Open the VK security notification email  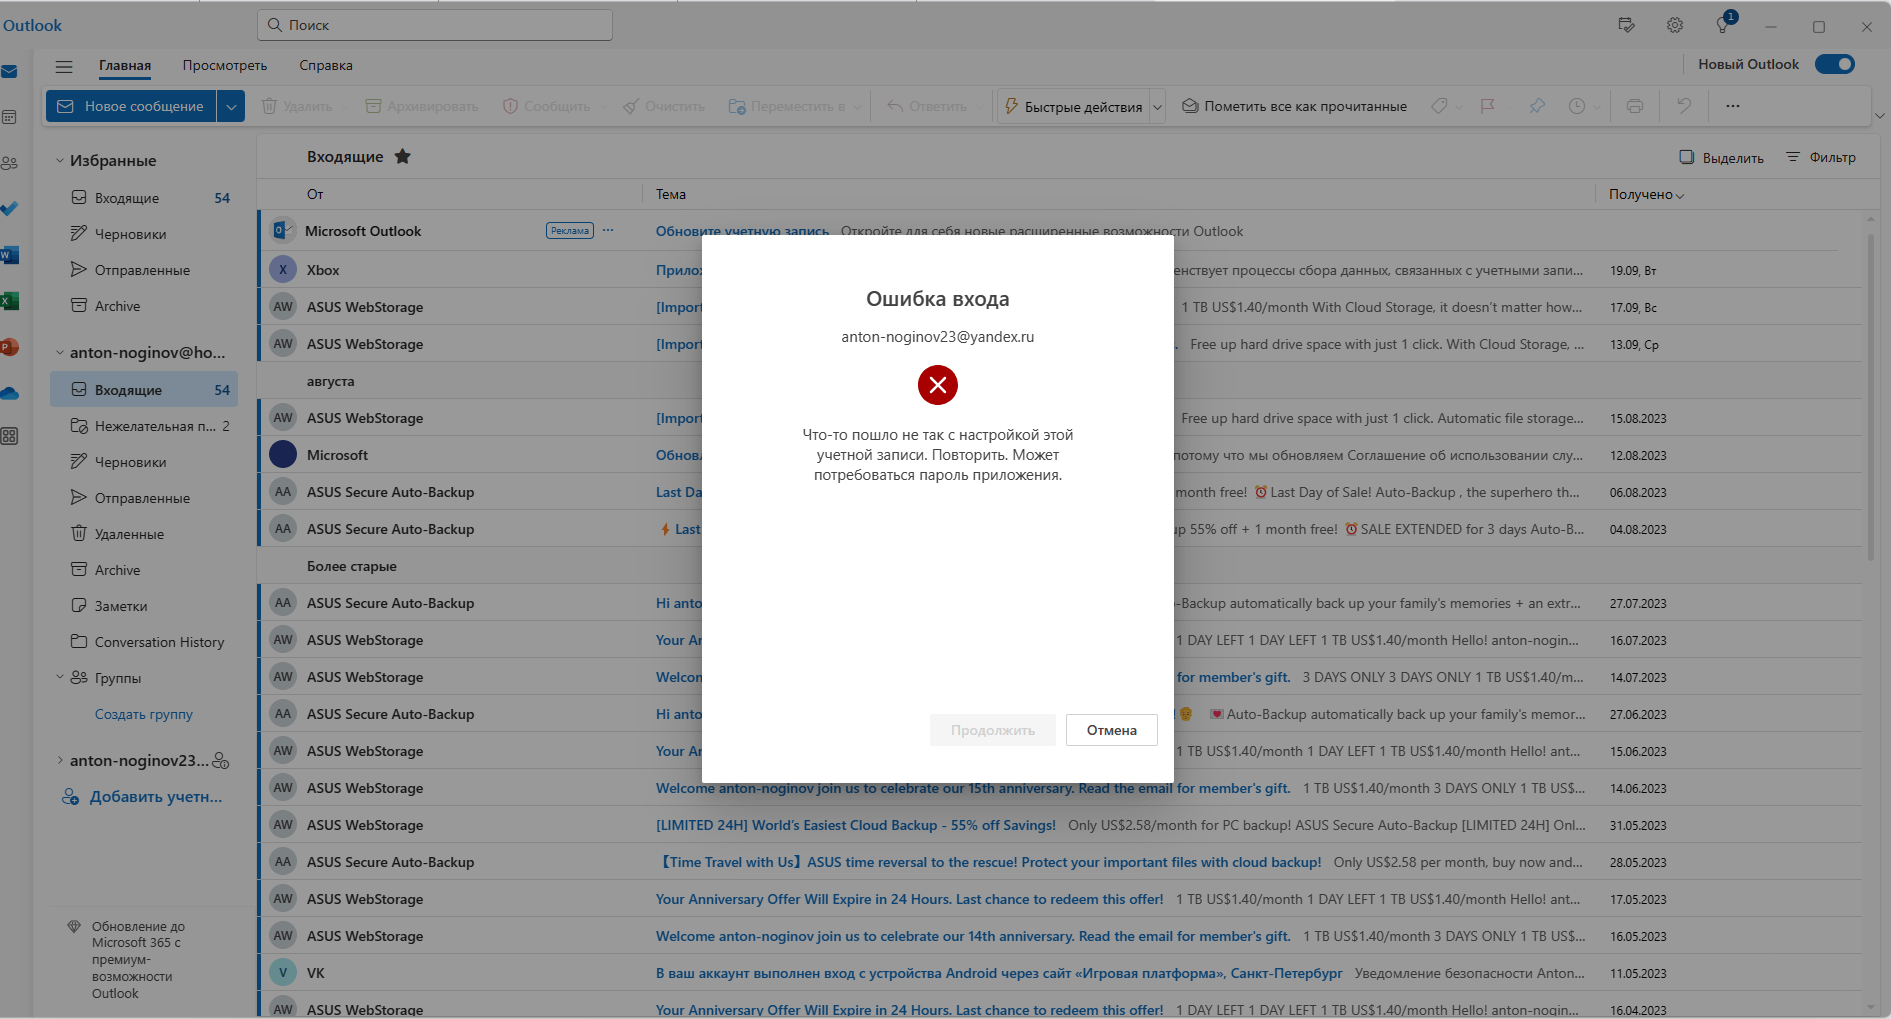click(1062, 973)
